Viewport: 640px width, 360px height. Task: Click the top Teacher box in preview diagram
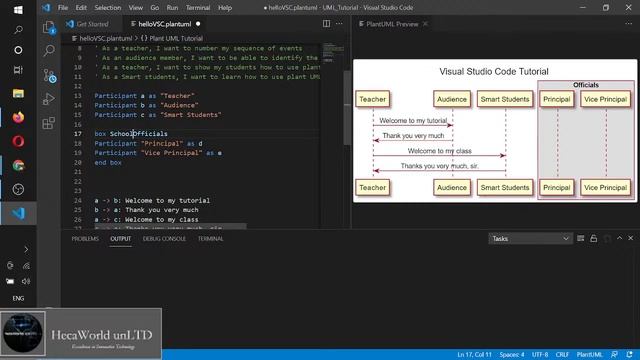coord(372,99)
